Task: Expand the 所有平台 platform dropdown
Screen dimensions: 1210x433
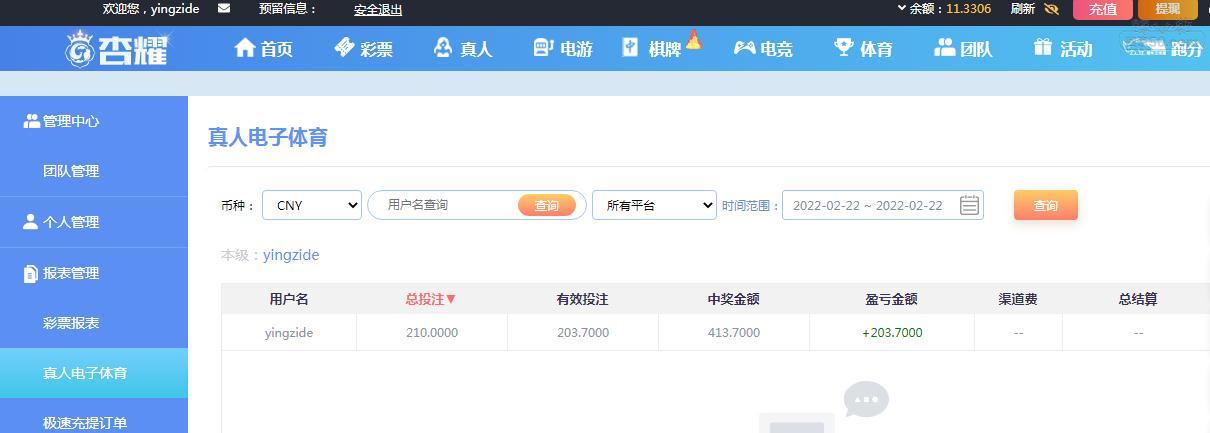Action: (x=654, y=205)
